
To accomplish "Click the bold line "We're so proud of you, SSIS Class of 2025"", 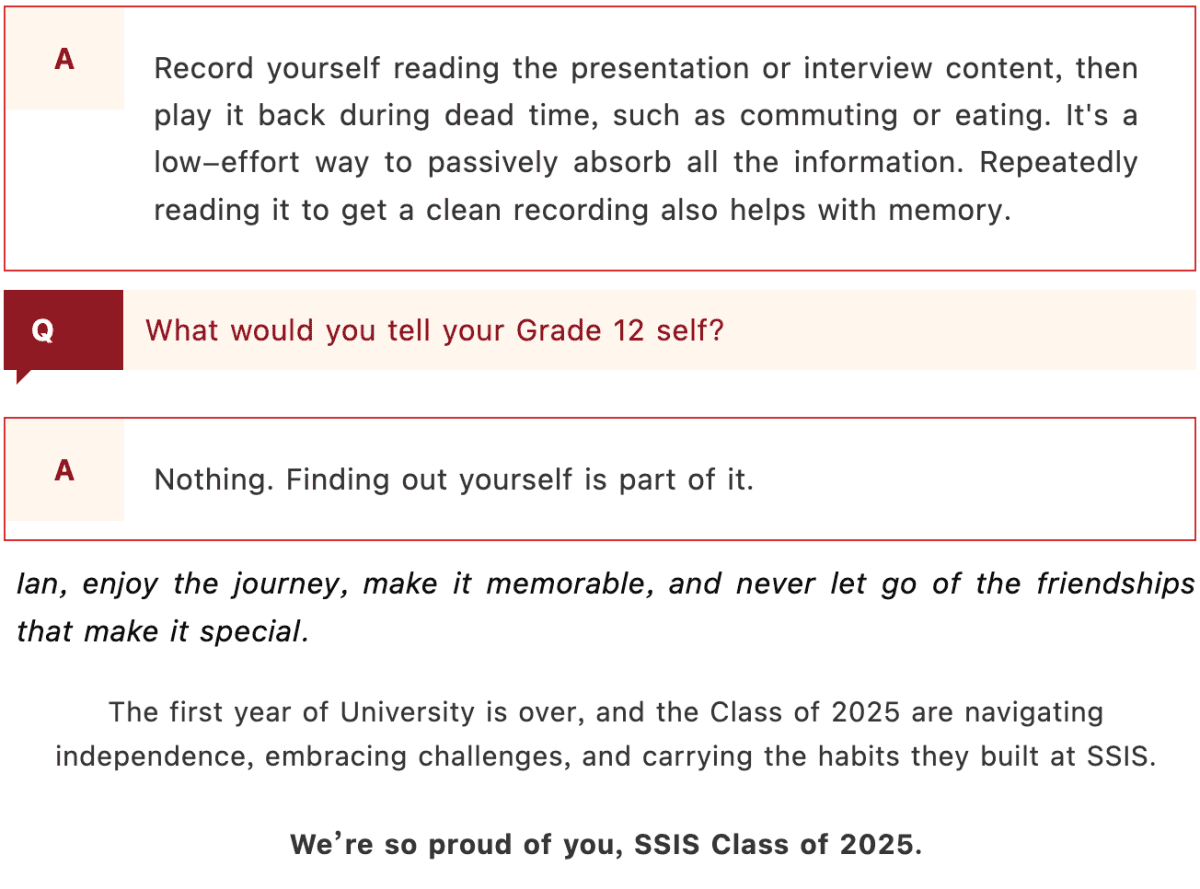I will (606, 845).
